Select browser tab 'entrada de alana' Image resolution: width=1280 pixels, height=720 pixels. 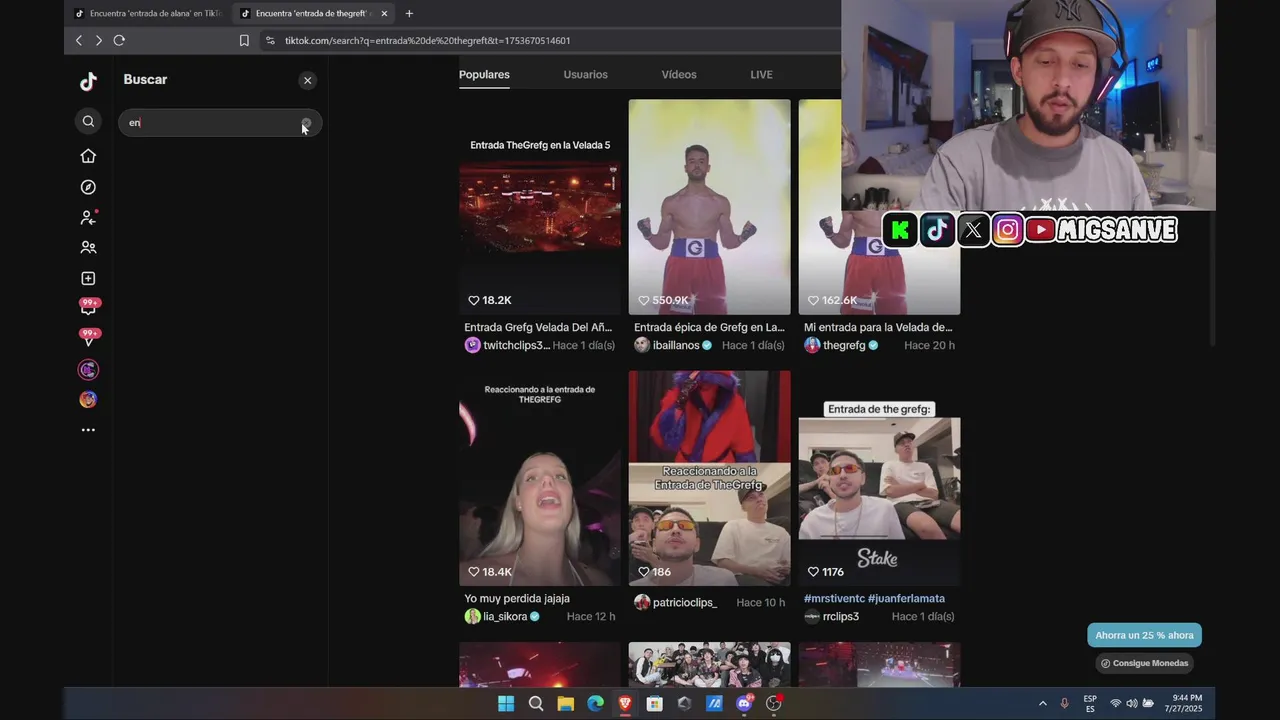[150, 13]
